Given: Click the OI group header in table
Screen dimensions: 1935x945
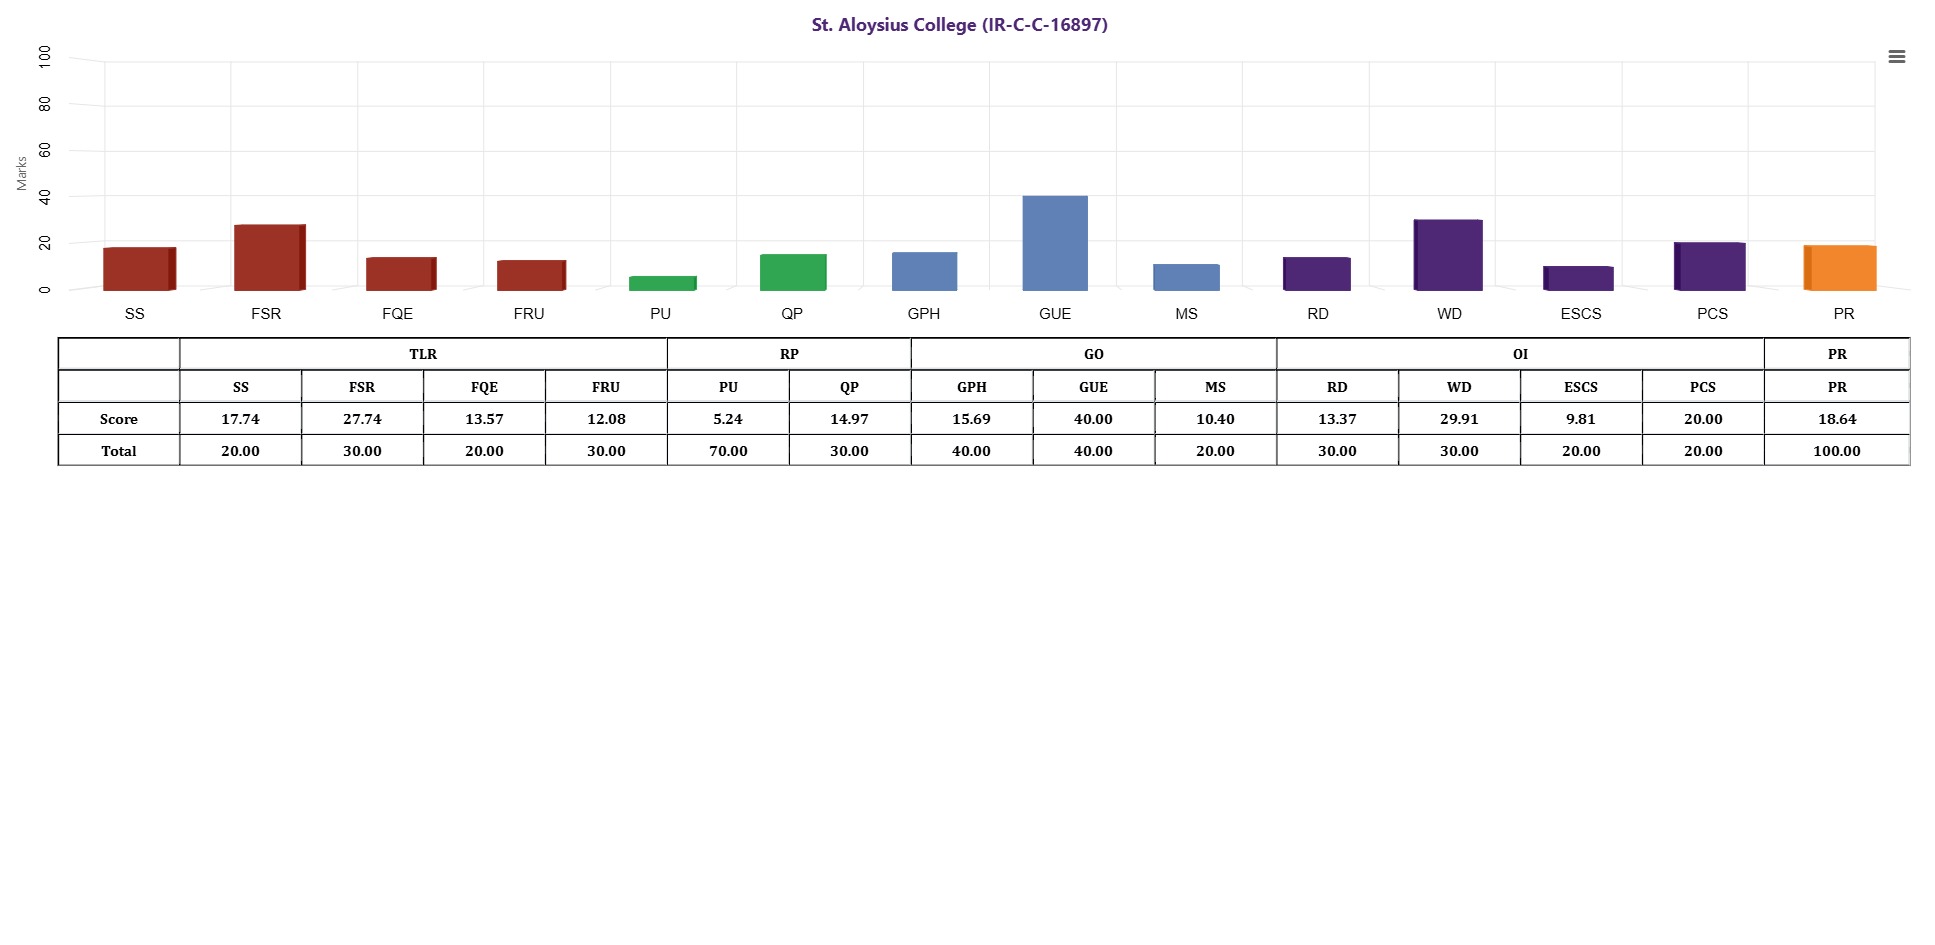Looking at the screenshot, I should [1520, 354].
